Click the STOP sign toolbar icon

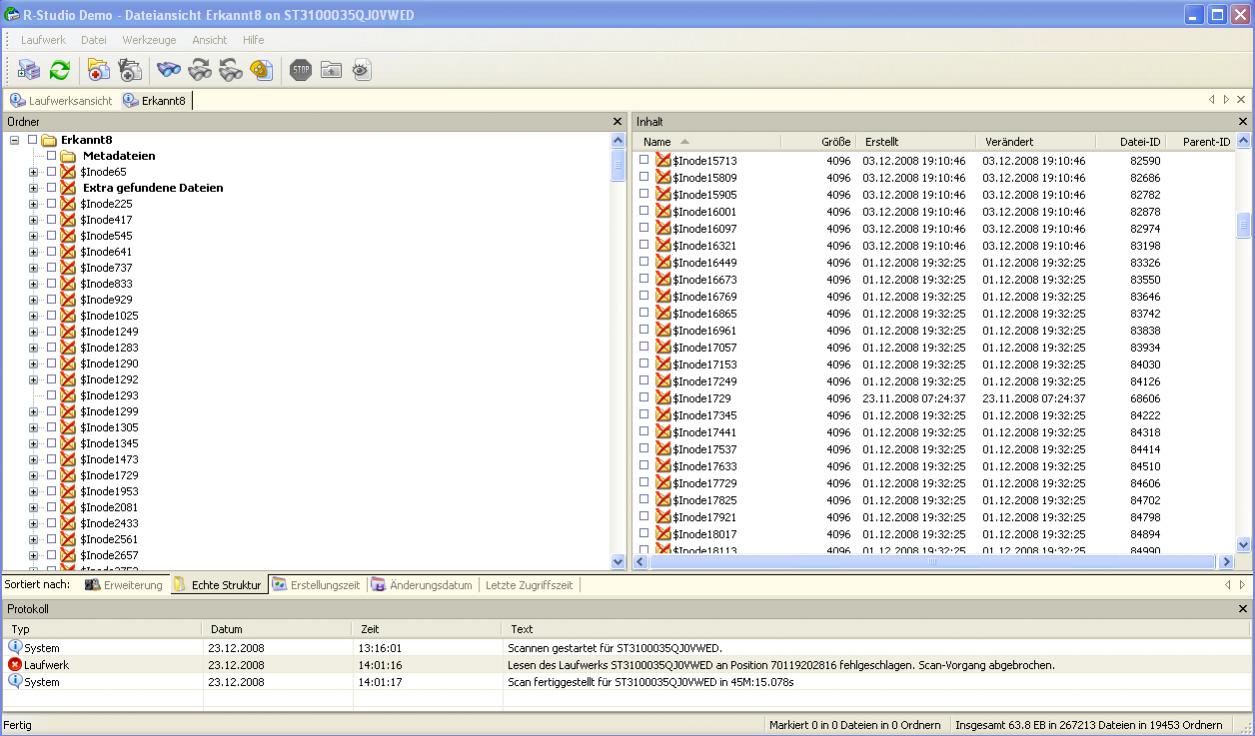[x=300, y=70]
